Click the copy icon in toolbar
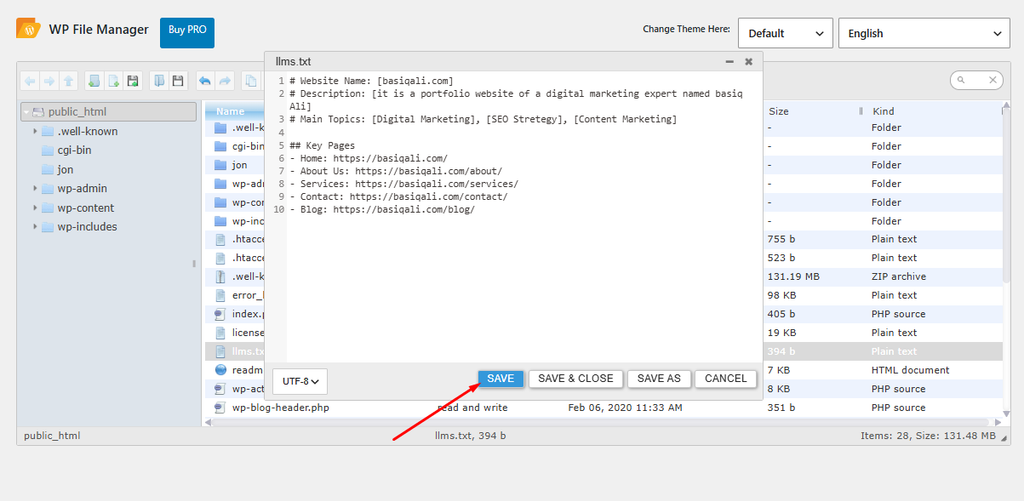This screenshot has height=501, width=1024. [x=251, y=81]
